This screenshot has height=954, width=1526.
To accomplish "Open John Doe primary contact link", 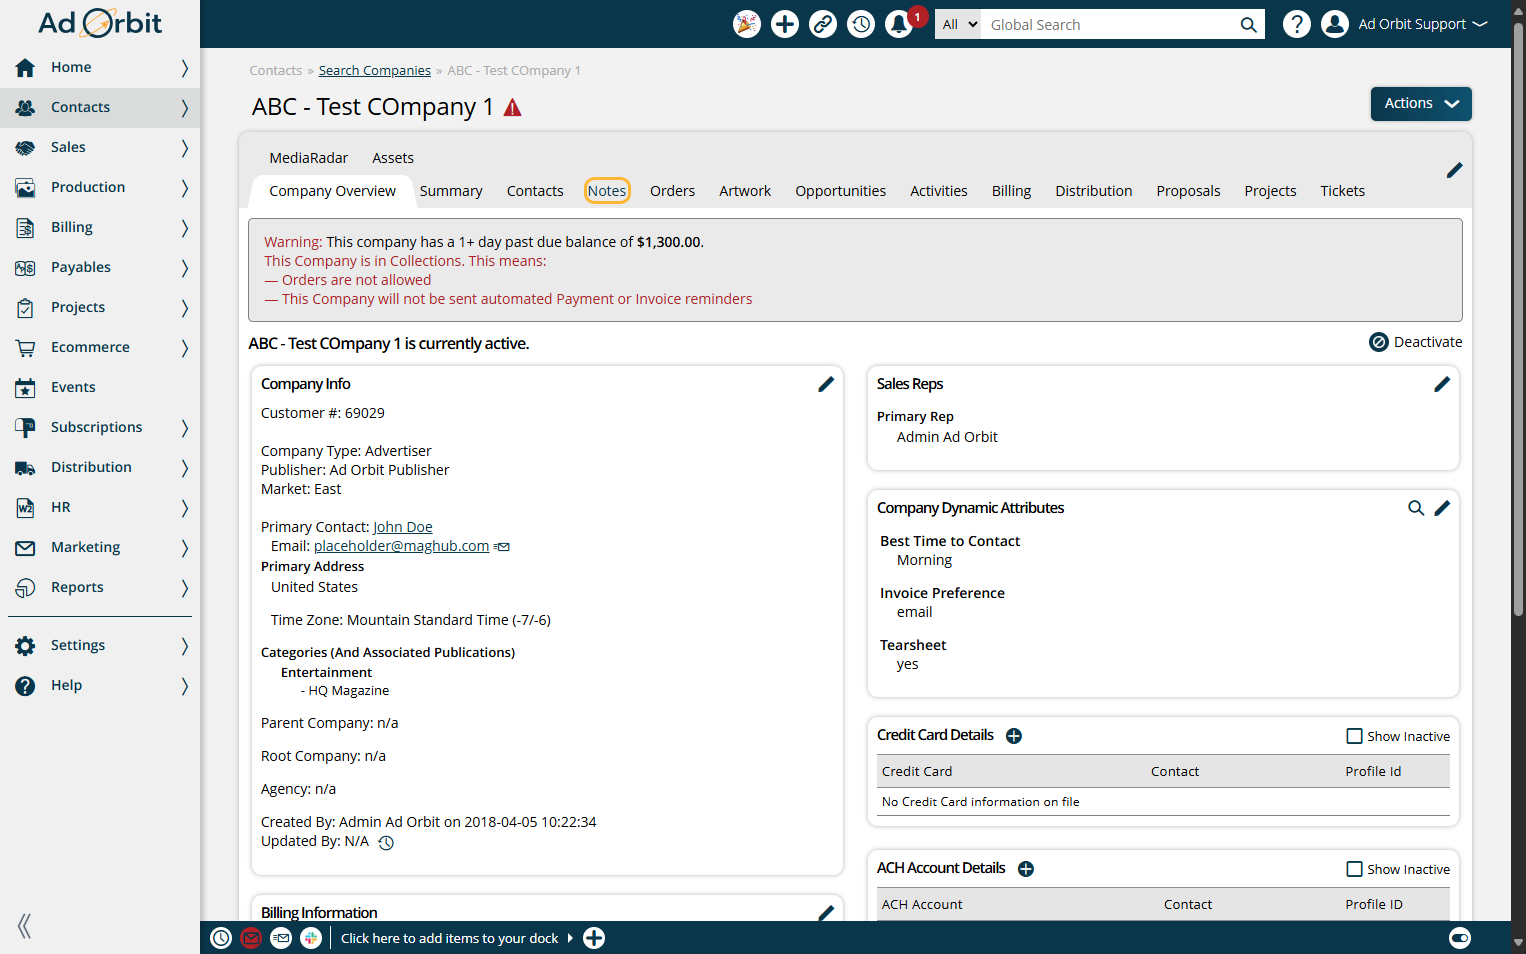I will [403, 527].
